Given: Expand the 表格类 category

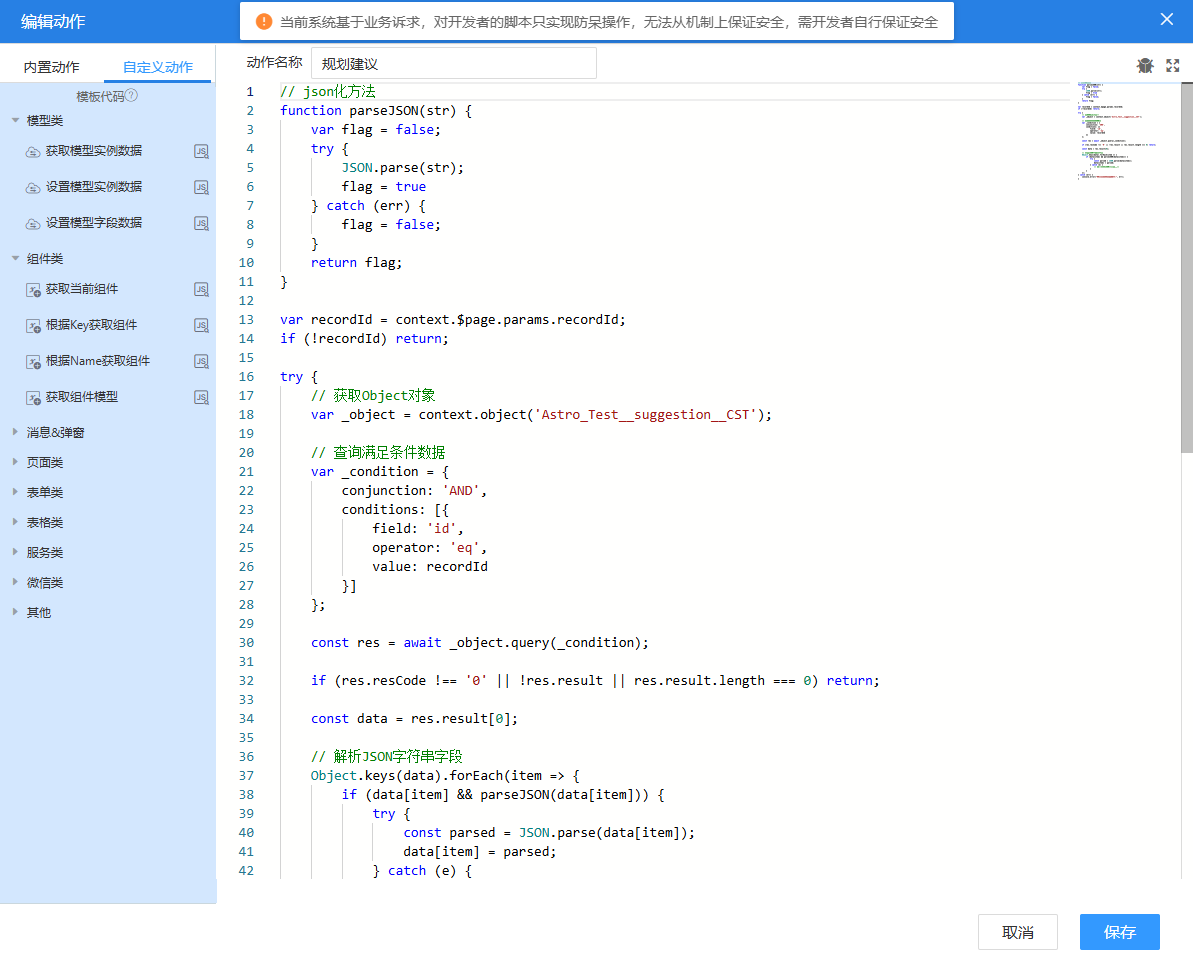Looking at the screenshot, I should 15,522.
